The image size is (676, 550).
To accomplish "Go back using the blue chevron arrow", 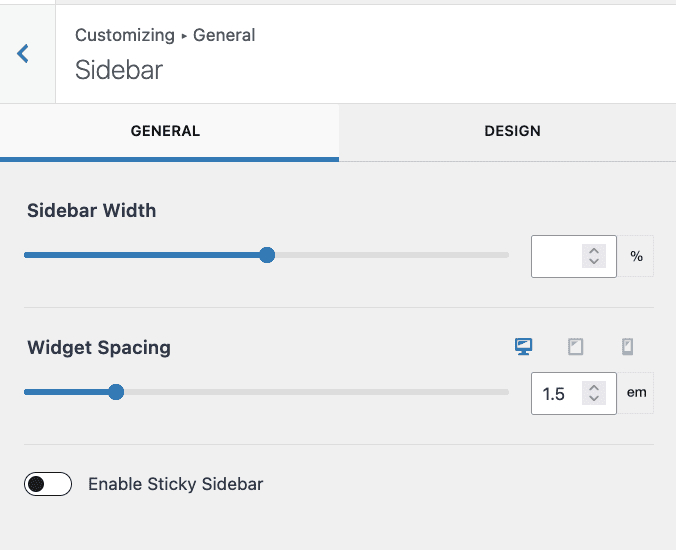I will (x=23, y=53).
